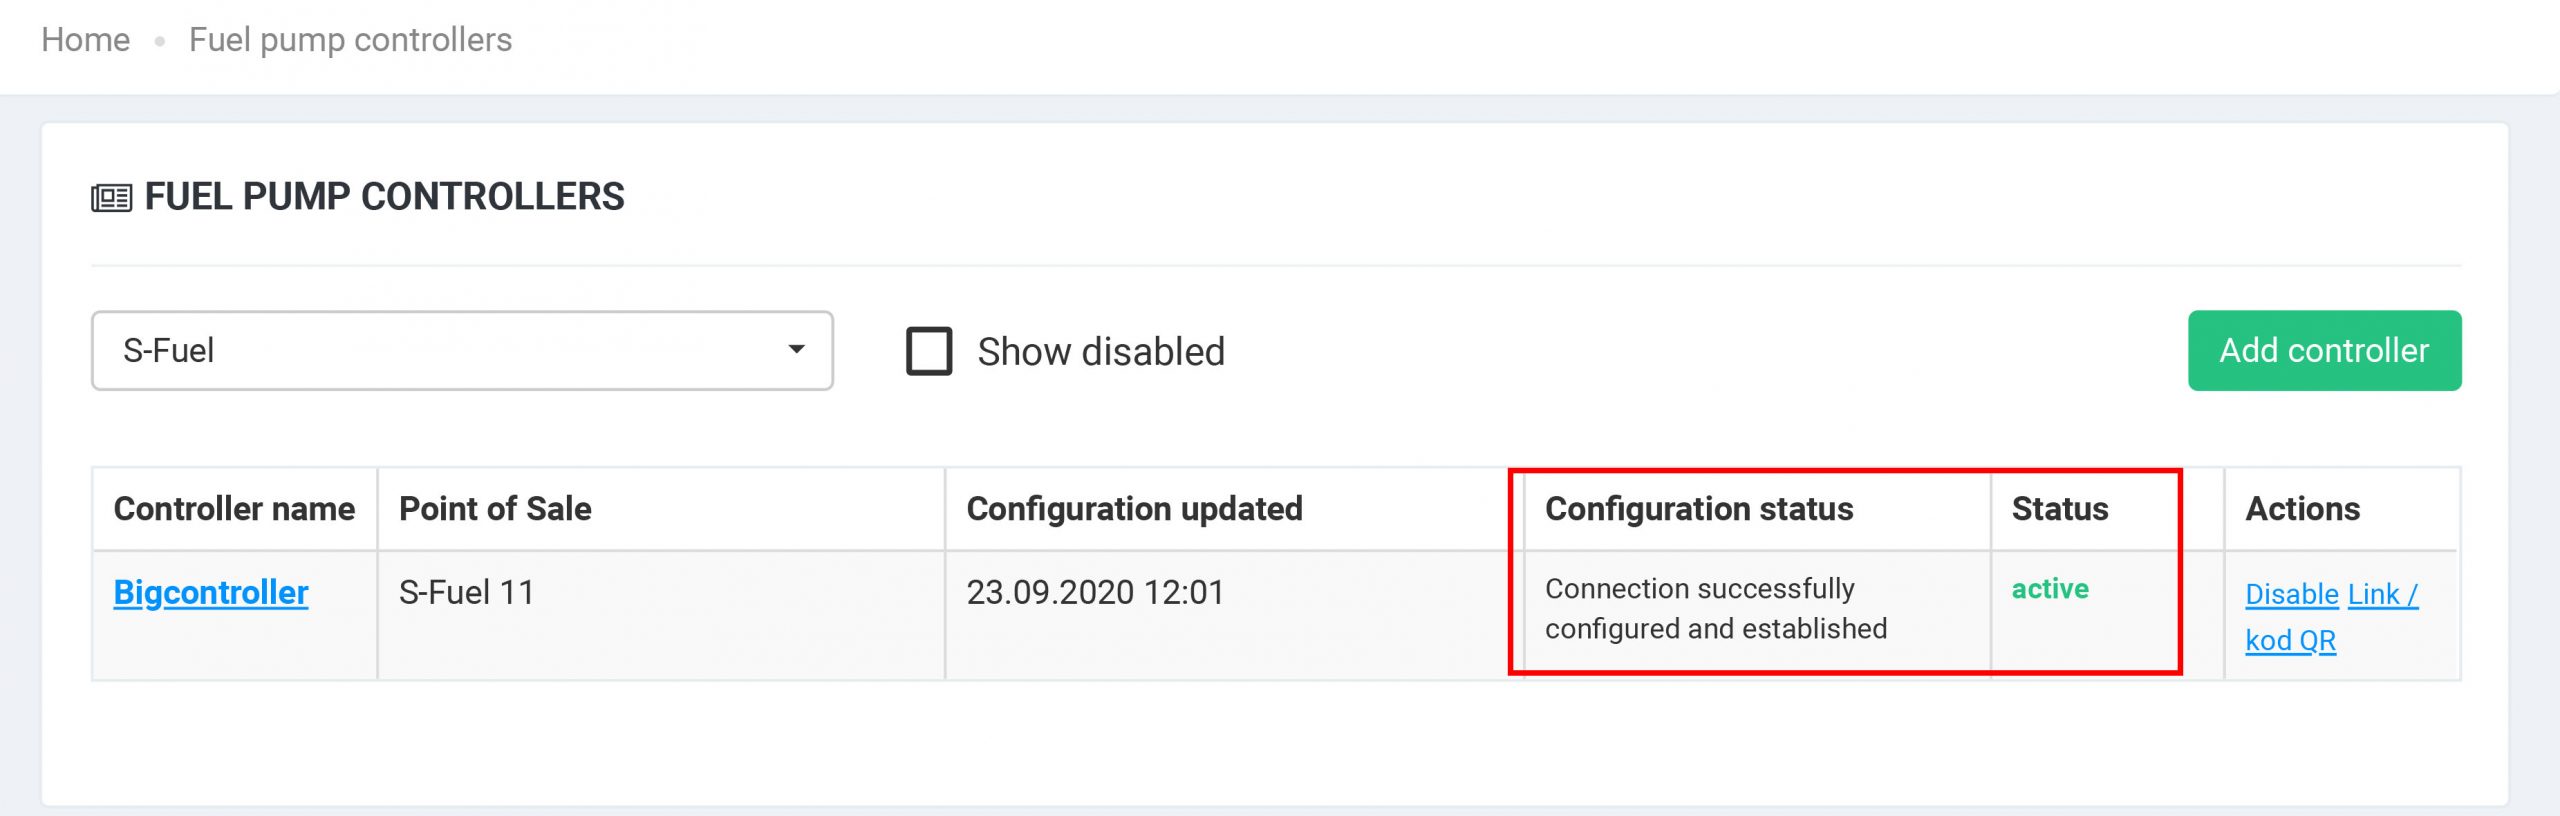Click the Point of Sale column header
Screen dimensions: 2560x816
click(495, 509)
